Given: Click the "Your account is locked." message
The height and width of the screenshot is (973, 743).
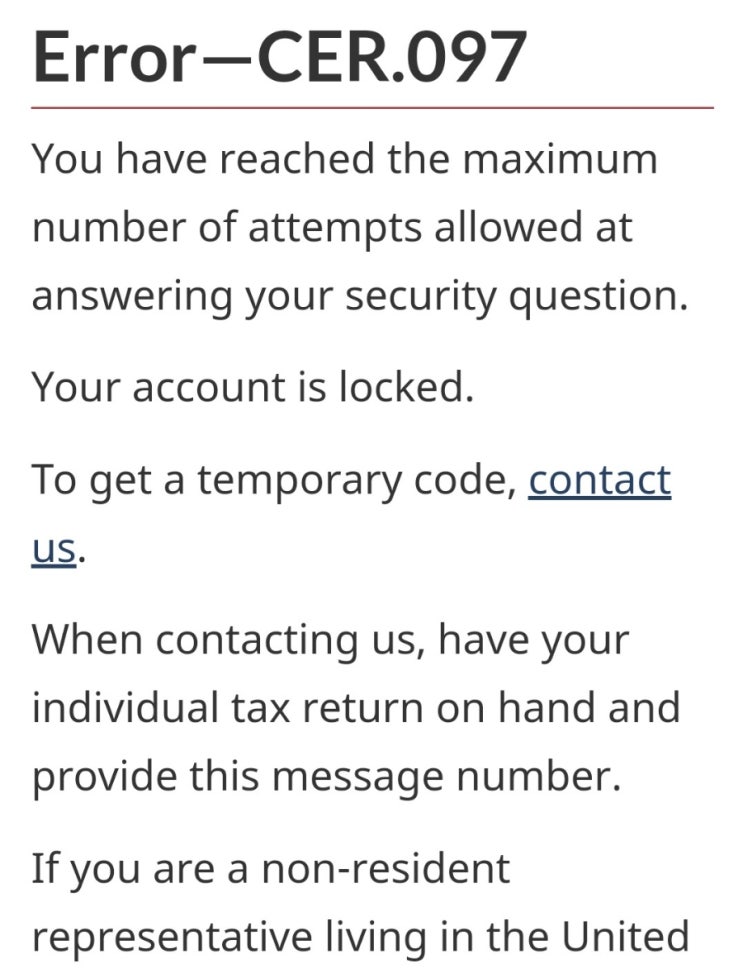Looking at the screenshot, I should (x=252, y=387).
